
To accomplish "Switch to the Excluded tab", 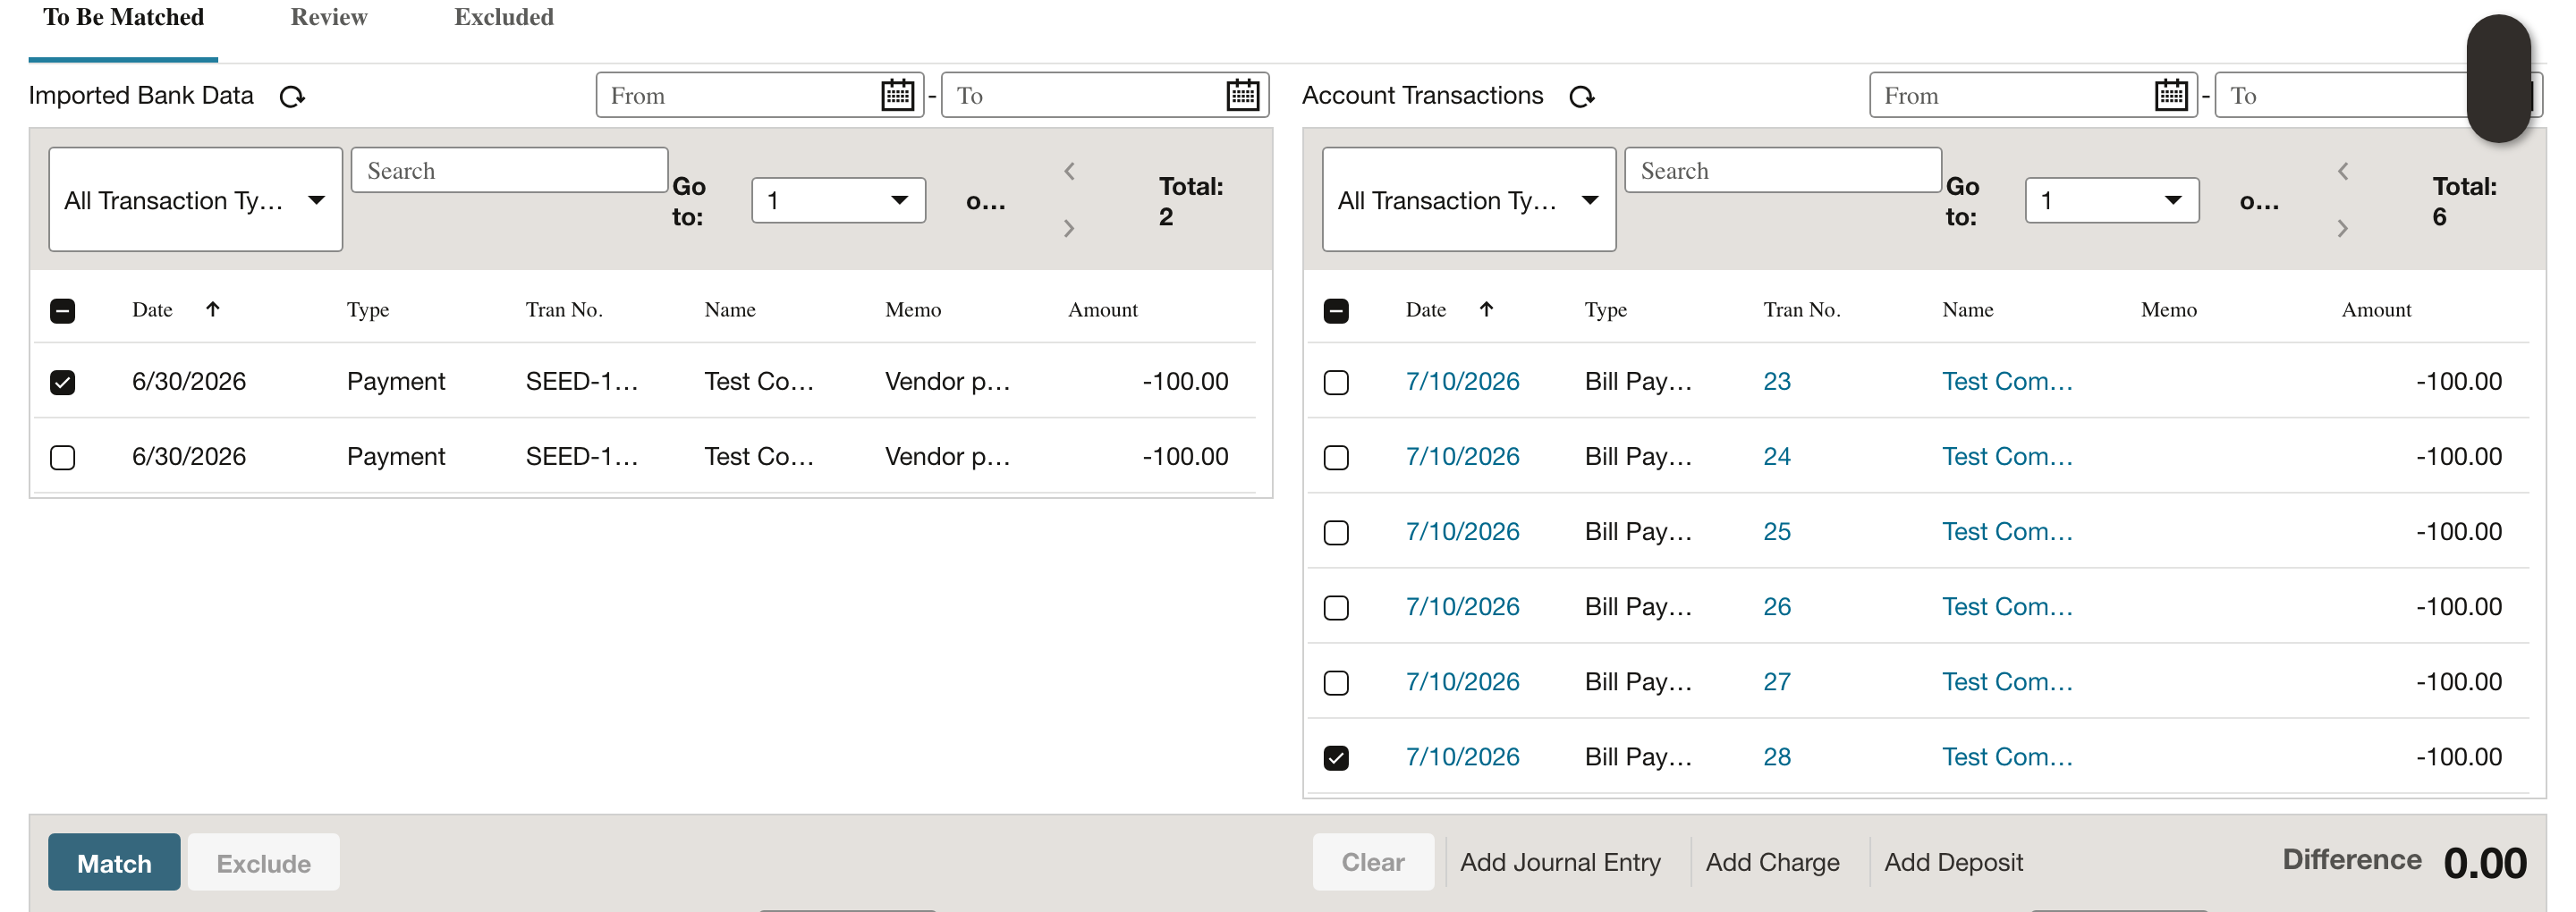I will 504,18.
